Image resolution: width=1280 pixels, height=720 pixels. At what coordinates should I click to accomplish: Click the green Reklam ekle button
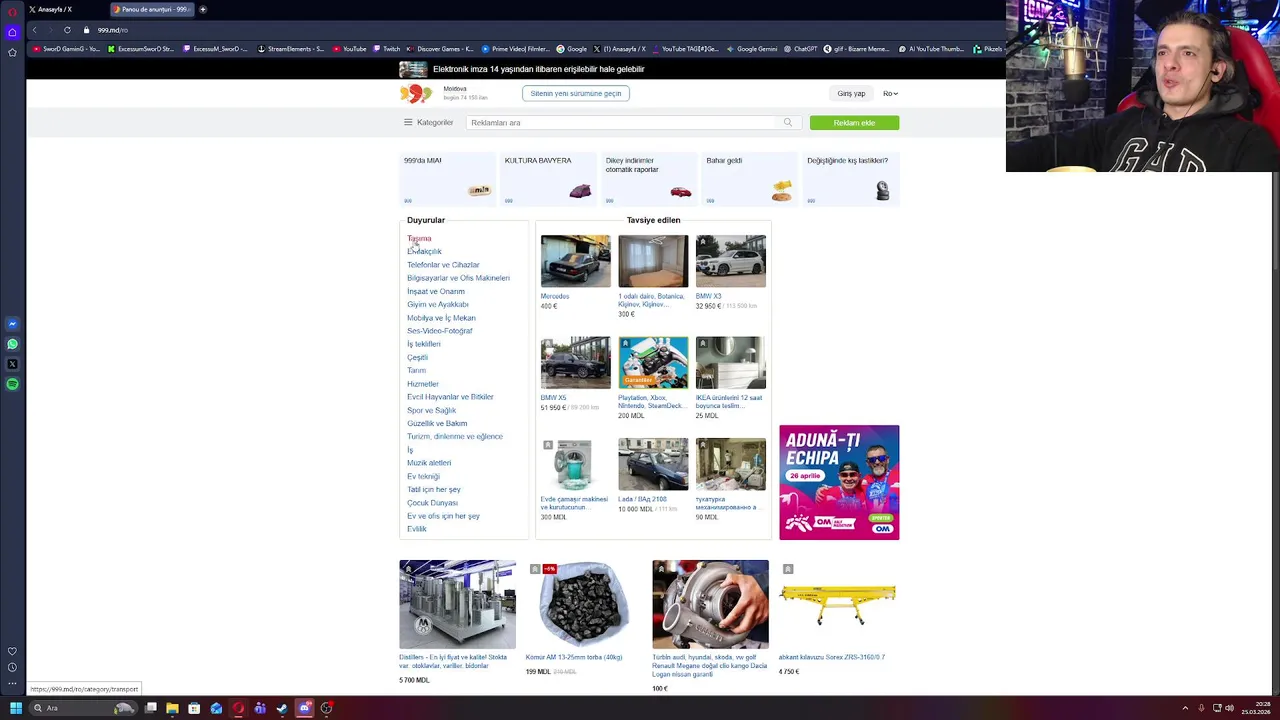pyautogui.click(x=854, y=122)
